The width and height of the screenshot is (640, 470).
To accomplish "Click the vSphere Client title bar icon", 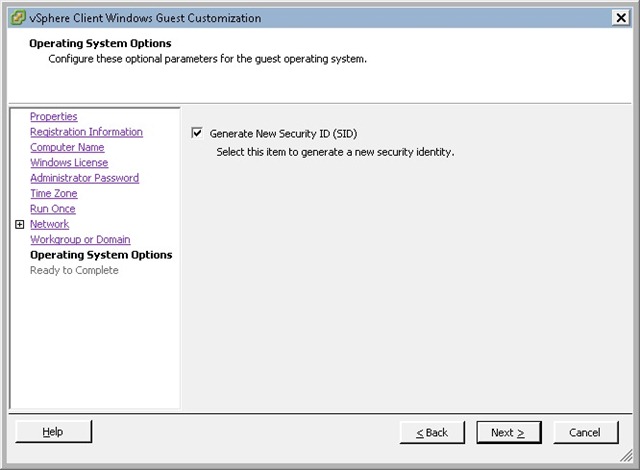I will 17,18.
